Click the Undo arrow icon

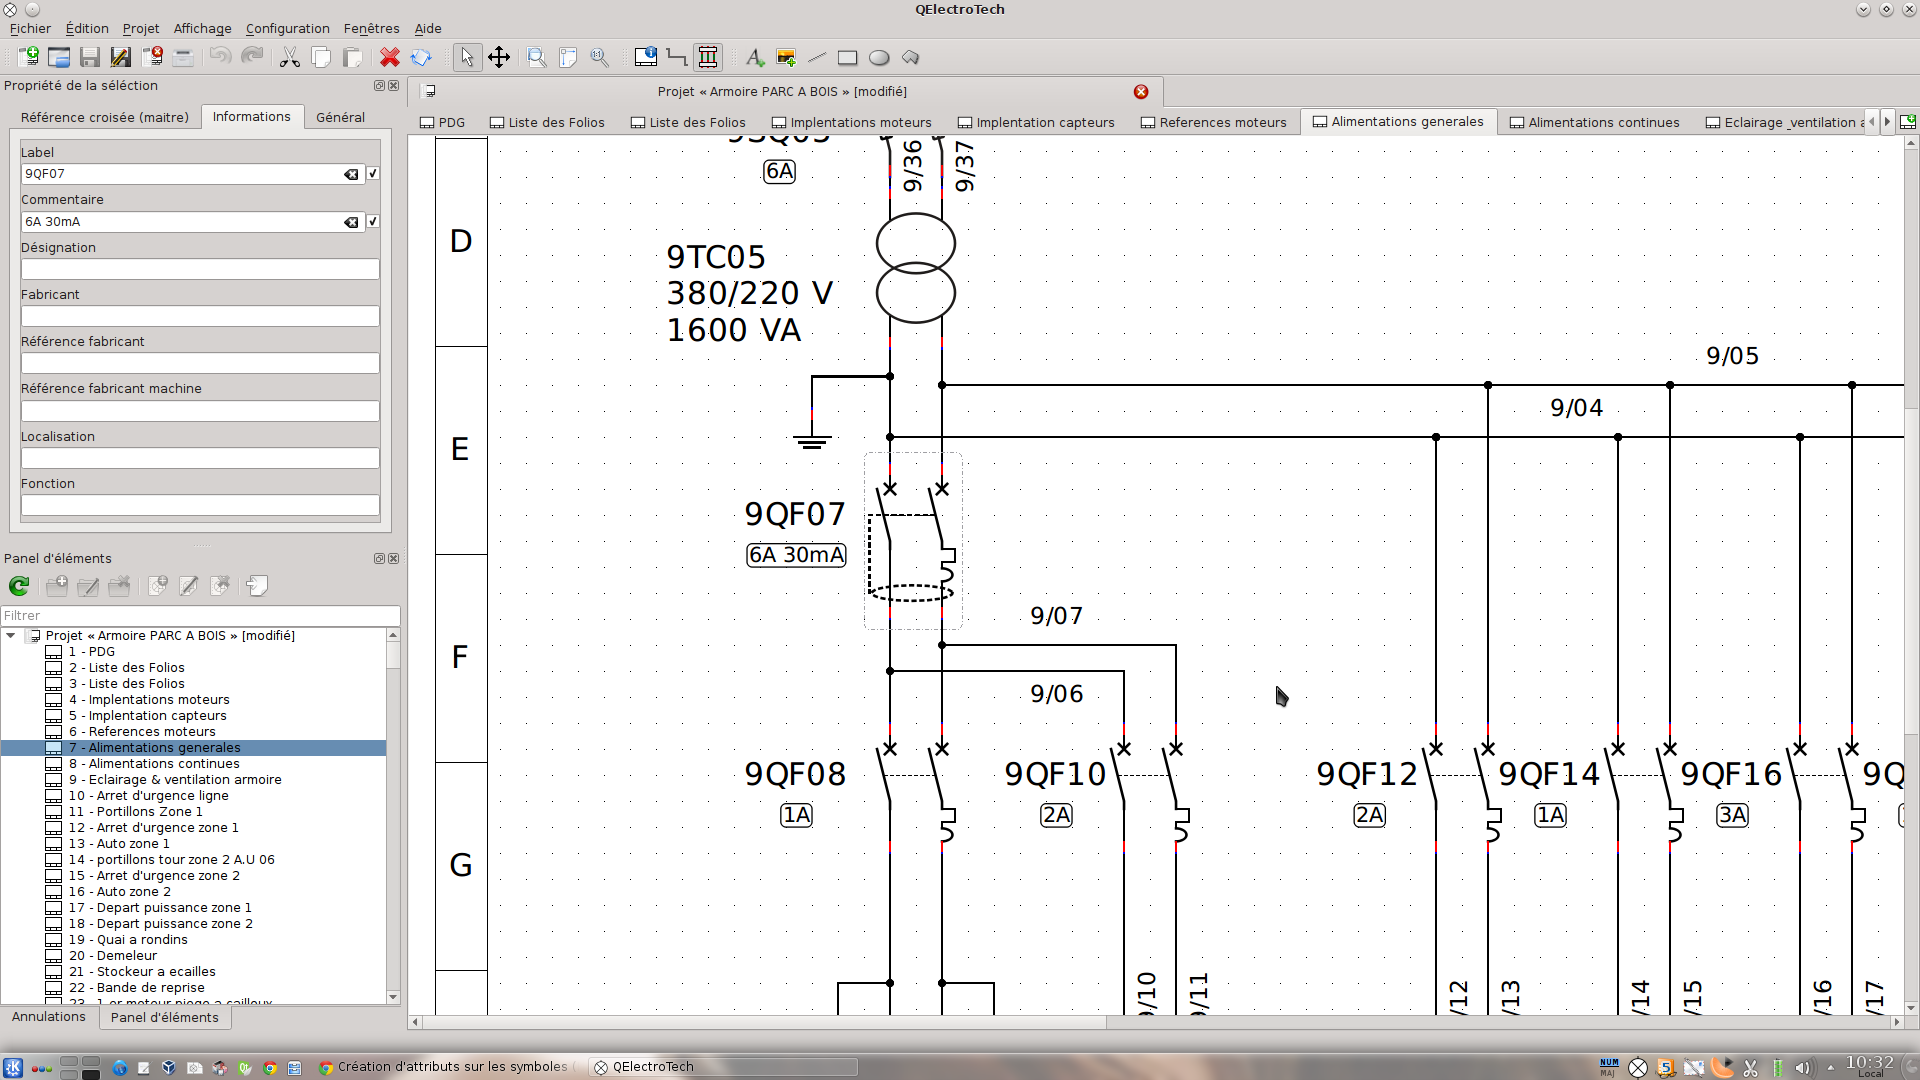pyautogui.click(x=220, y=57)
